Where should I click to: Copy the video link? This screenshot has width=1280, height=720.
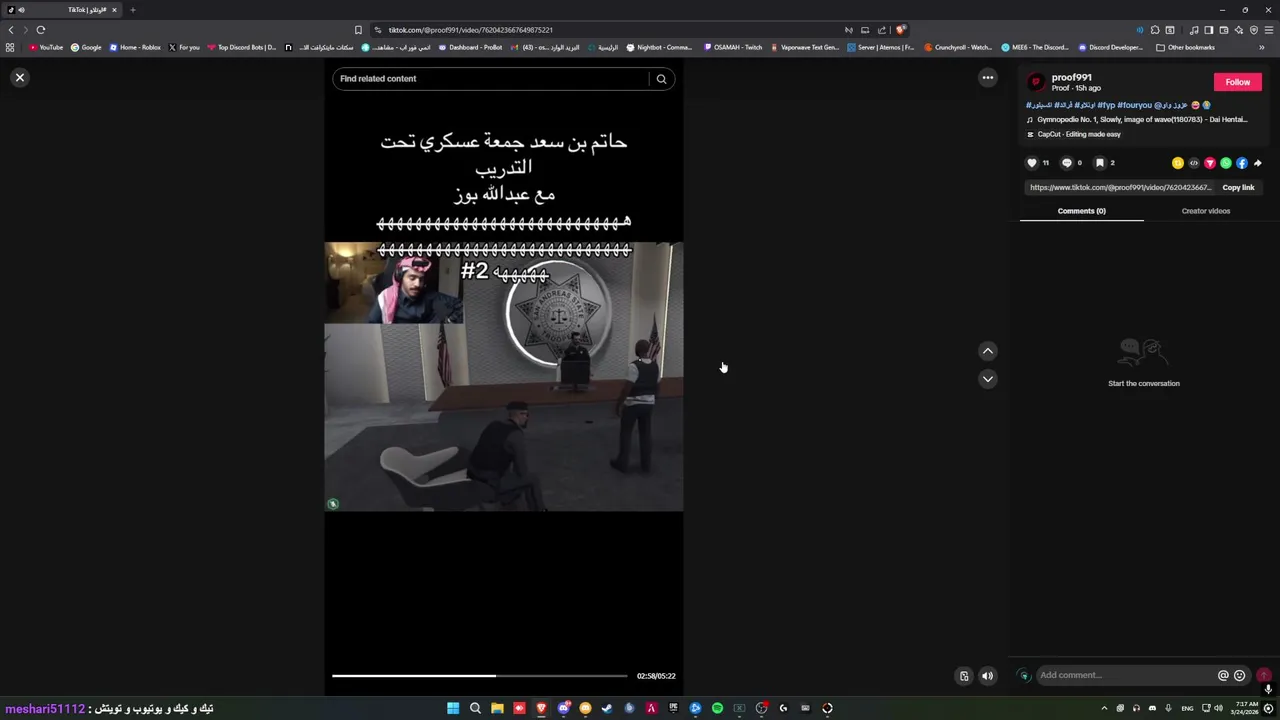[1238, 188]
